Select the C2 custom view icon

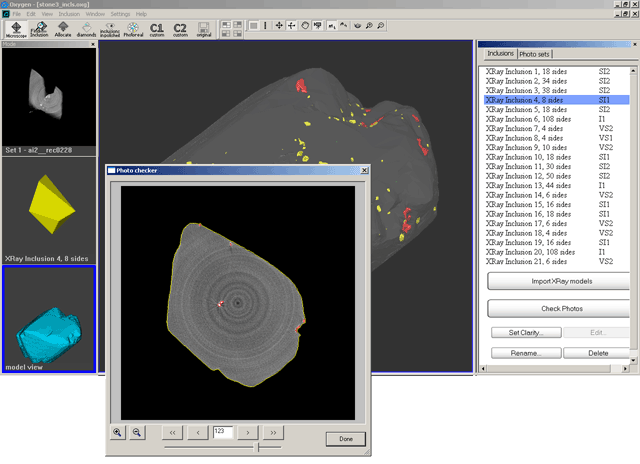click(180, 28)
